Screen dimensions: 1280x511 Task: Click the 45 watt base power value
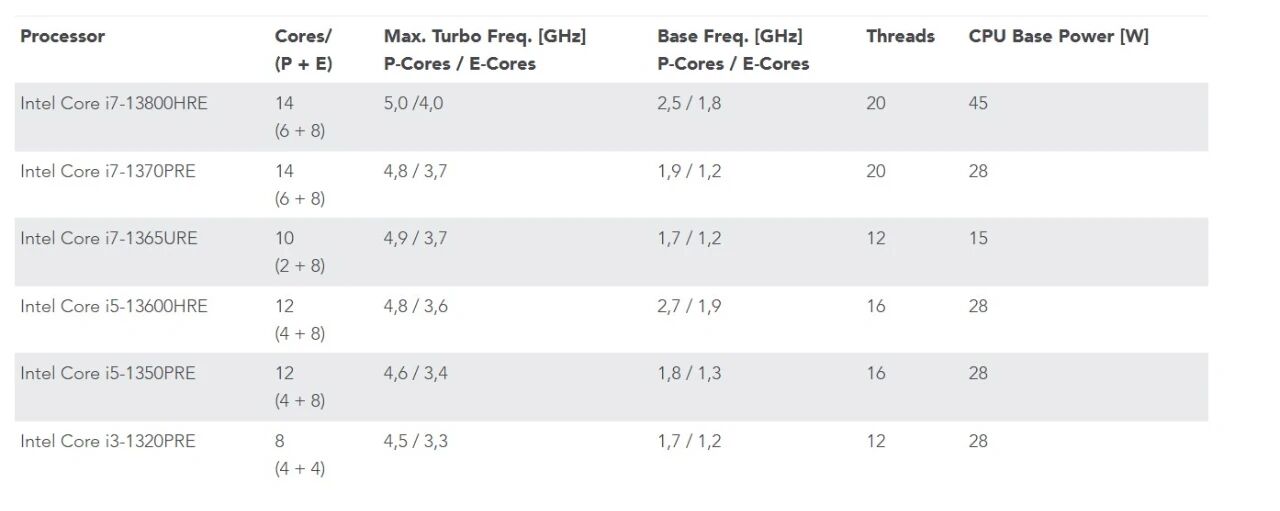click(978, 103)
